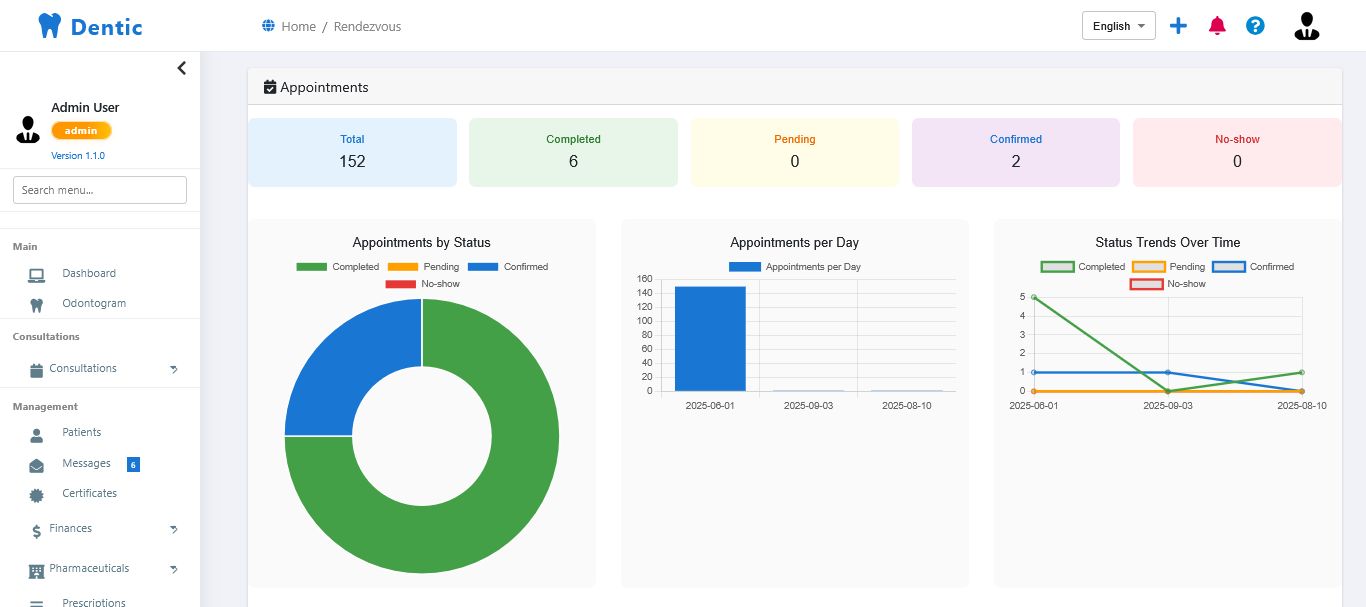Open Dashboard from the sidebar
Viewport: 1366px width, 607px height.
(89, 273)
